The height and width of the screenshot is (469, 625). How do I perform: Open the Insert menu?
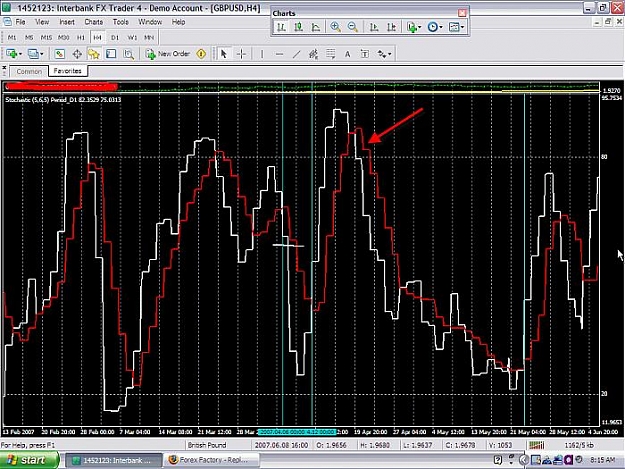click(67, 22)
